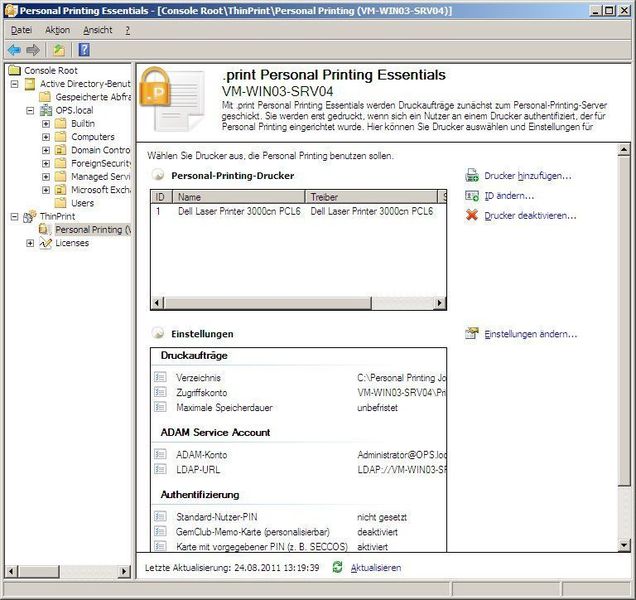Click the Einstellungen ändern... link
Image resolution: width=636 pixels, height=600 pixels.
pos(531,334)
